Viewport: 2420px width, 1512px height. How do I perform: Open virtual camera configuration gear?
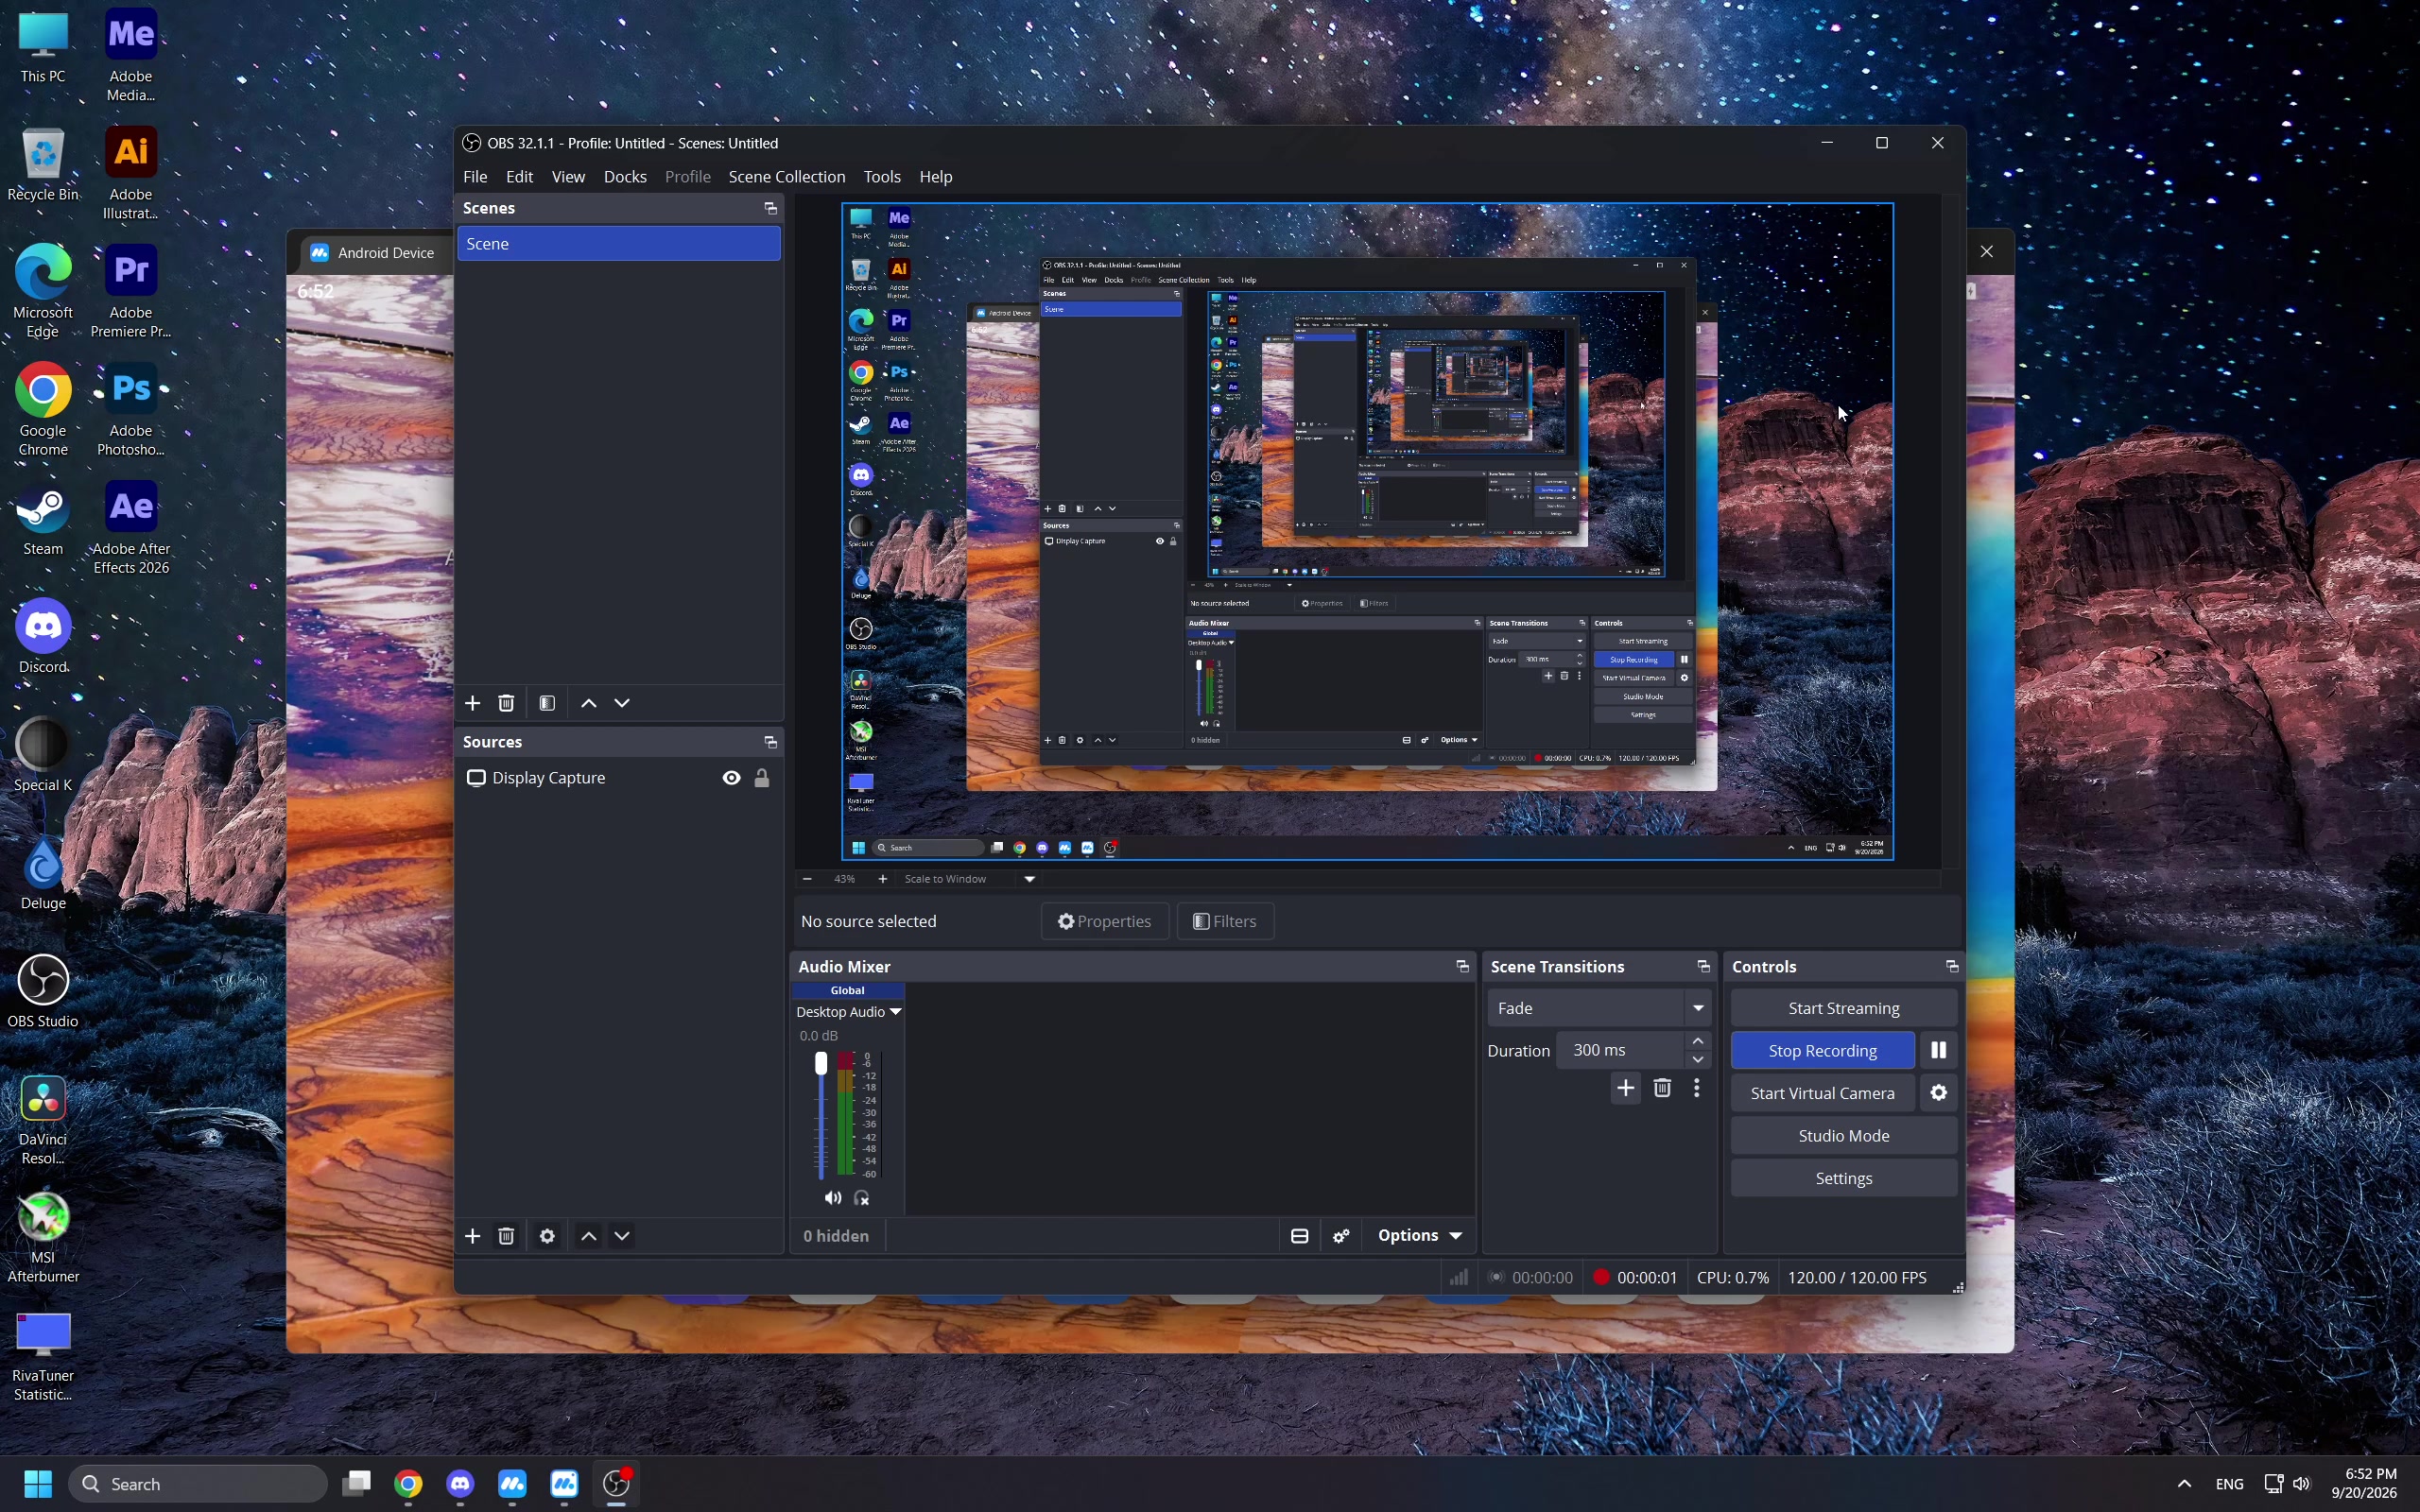tap(1938, 1093)
